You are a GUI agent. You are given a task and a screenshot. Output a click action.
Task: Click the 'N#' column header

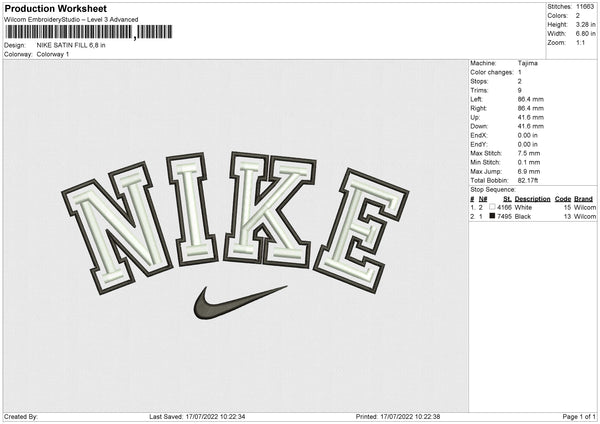pos(483,199)
